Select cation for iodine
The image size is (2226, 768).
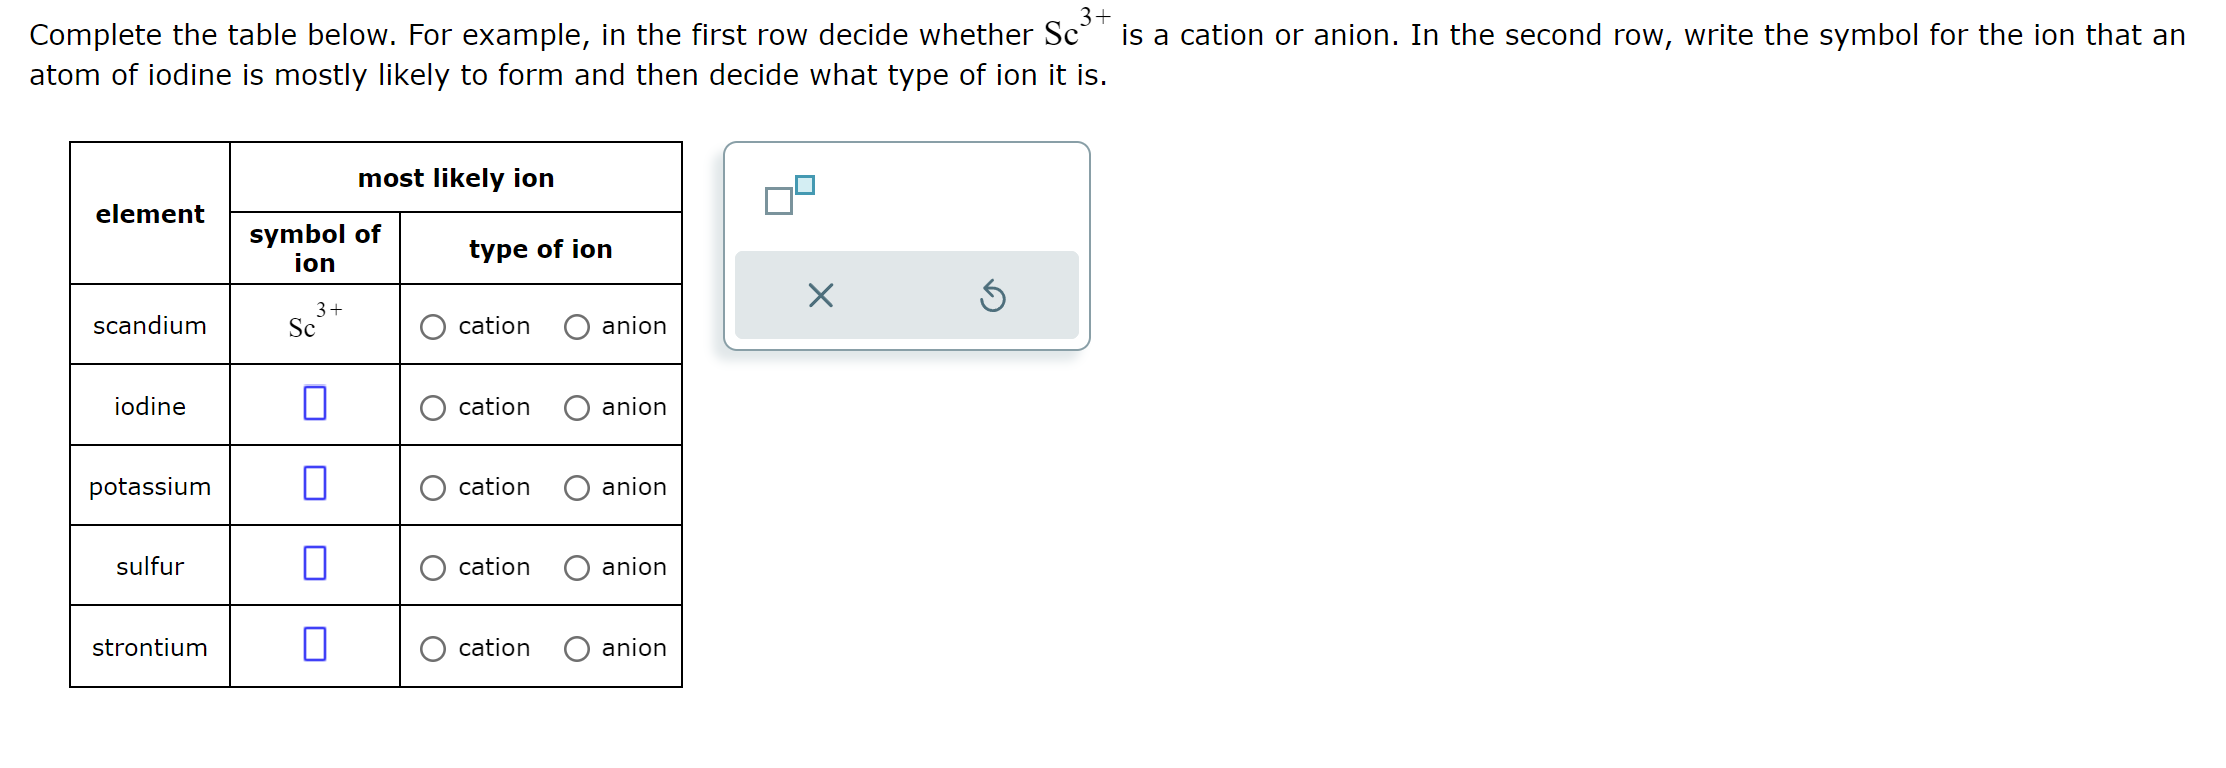pyautogui.click(x=433, y=407)
